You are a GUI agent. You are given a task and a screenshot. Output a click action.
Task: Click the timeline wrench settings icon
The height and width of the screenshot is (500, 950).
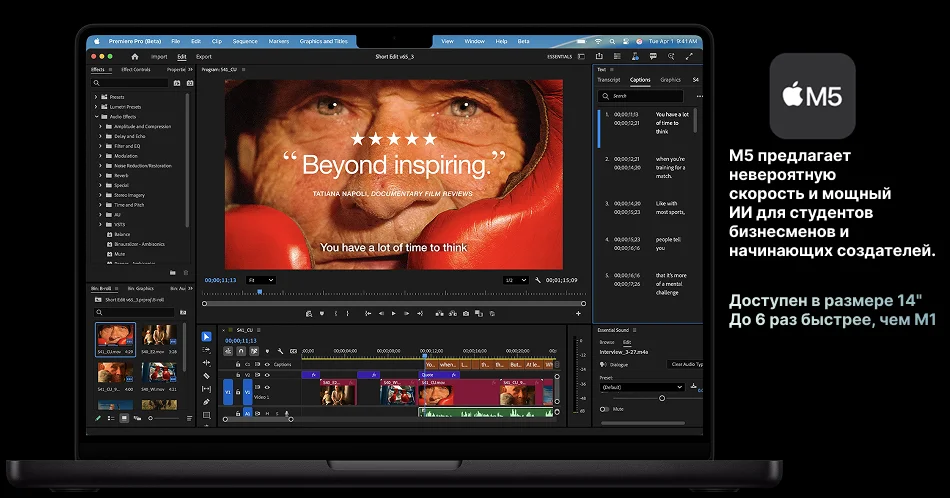coord(280,351)
